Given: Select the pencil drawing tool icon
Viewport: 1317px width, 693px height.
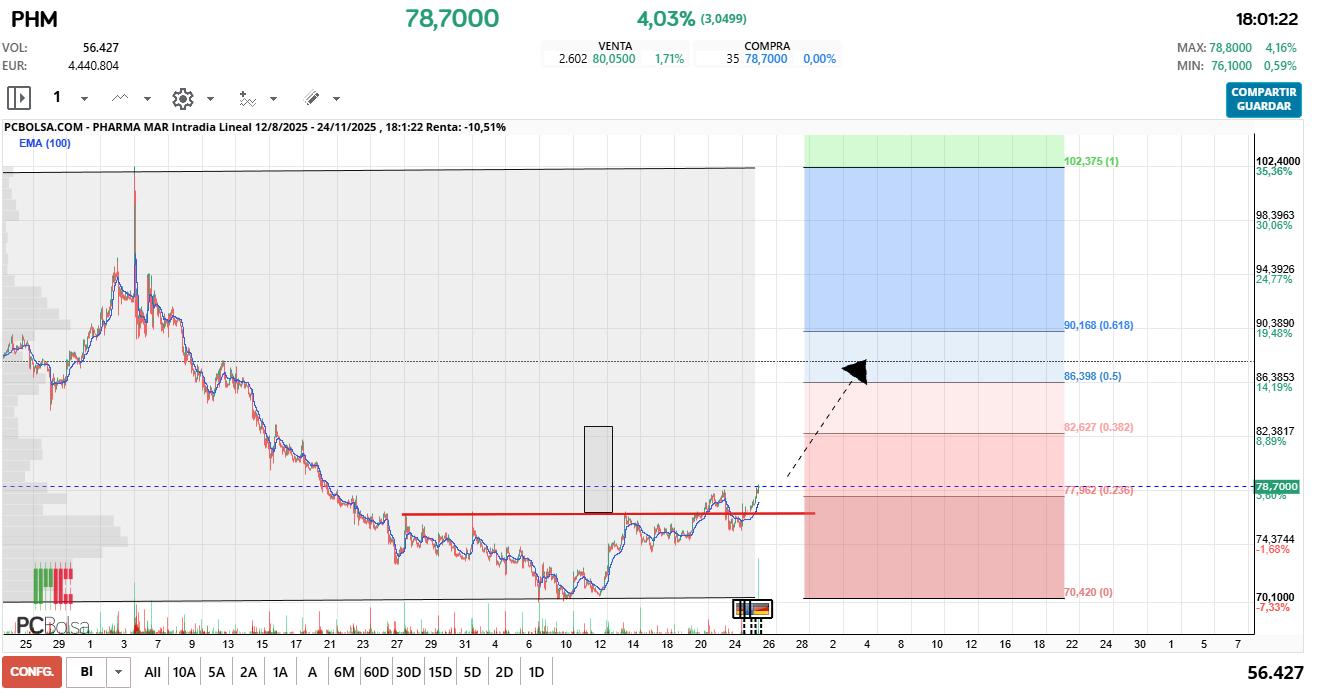Looking at the screenshot, I should [x=311, y=98].
